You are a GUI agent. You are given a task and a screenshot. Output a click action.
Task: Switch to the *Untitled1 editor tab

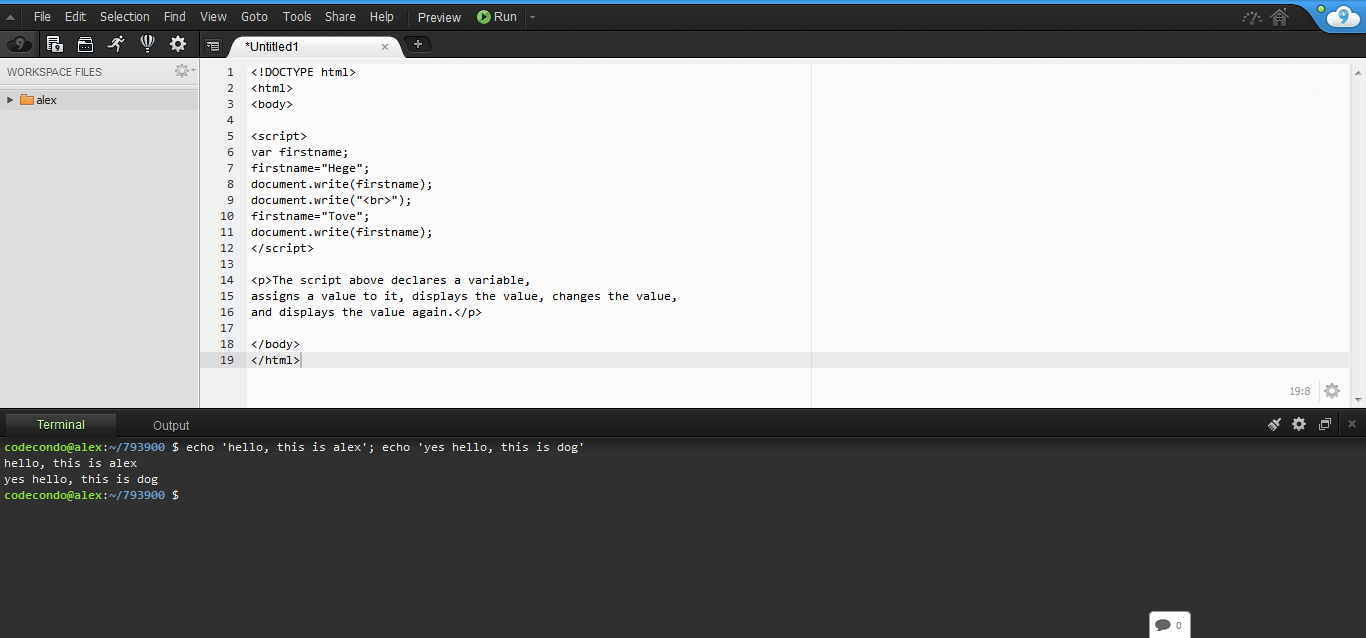315,46
